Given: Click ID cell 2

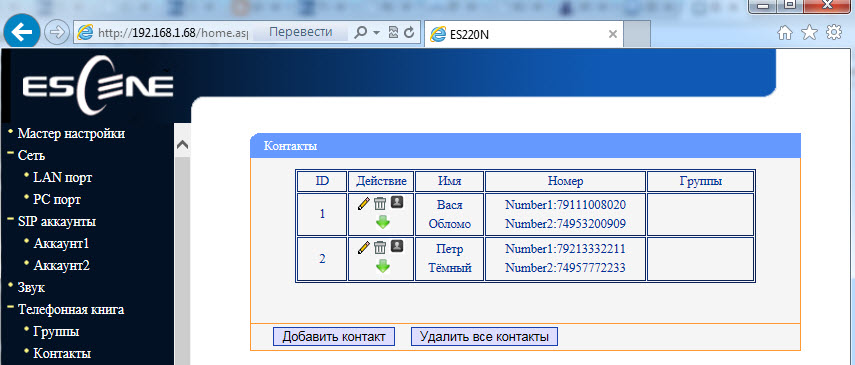Looking at the screenshot, I should (322, 259).
